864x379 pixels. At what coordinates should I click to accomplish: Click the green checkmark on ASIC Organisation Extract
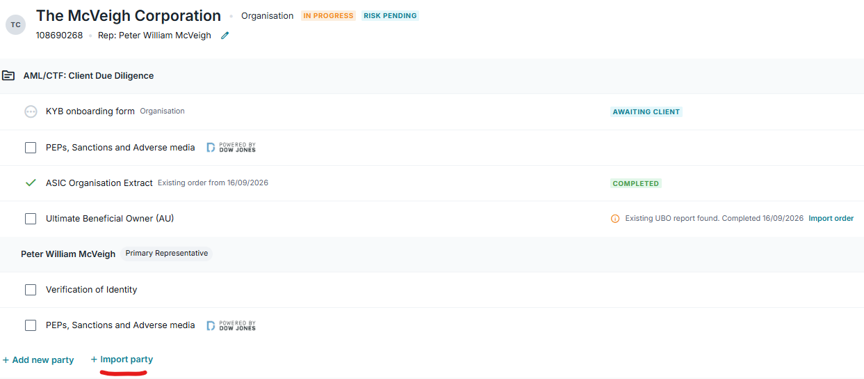31,183
